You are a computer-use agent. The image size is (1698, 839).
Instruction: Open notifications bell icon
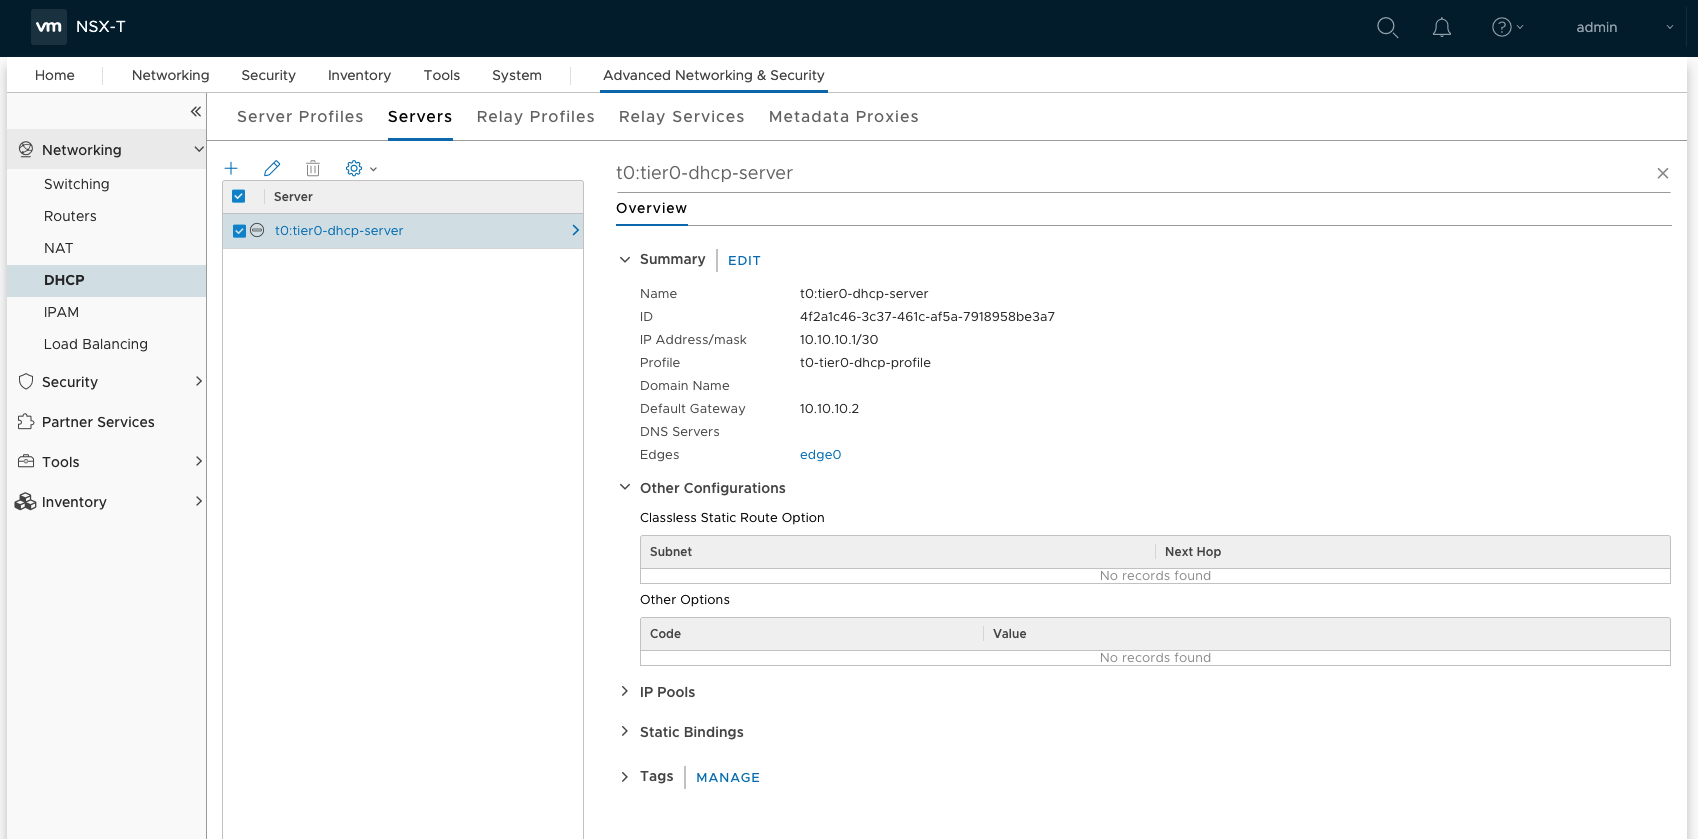click(1441, 28)
